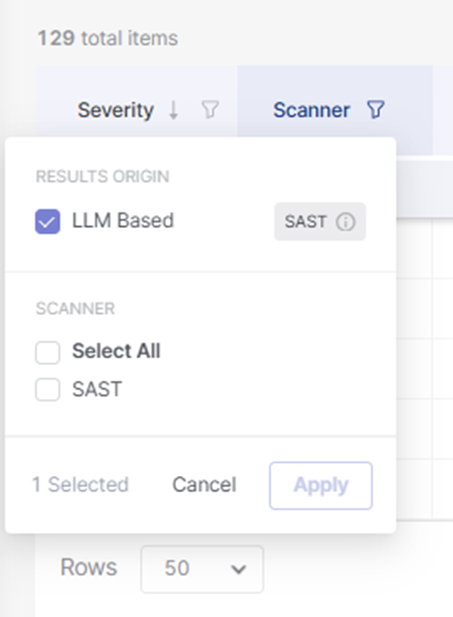Image resolution: width=453 pixels, height=617 pixels.
Task: Click the 1 Selected counter text
Action: [x=80, y=484]
